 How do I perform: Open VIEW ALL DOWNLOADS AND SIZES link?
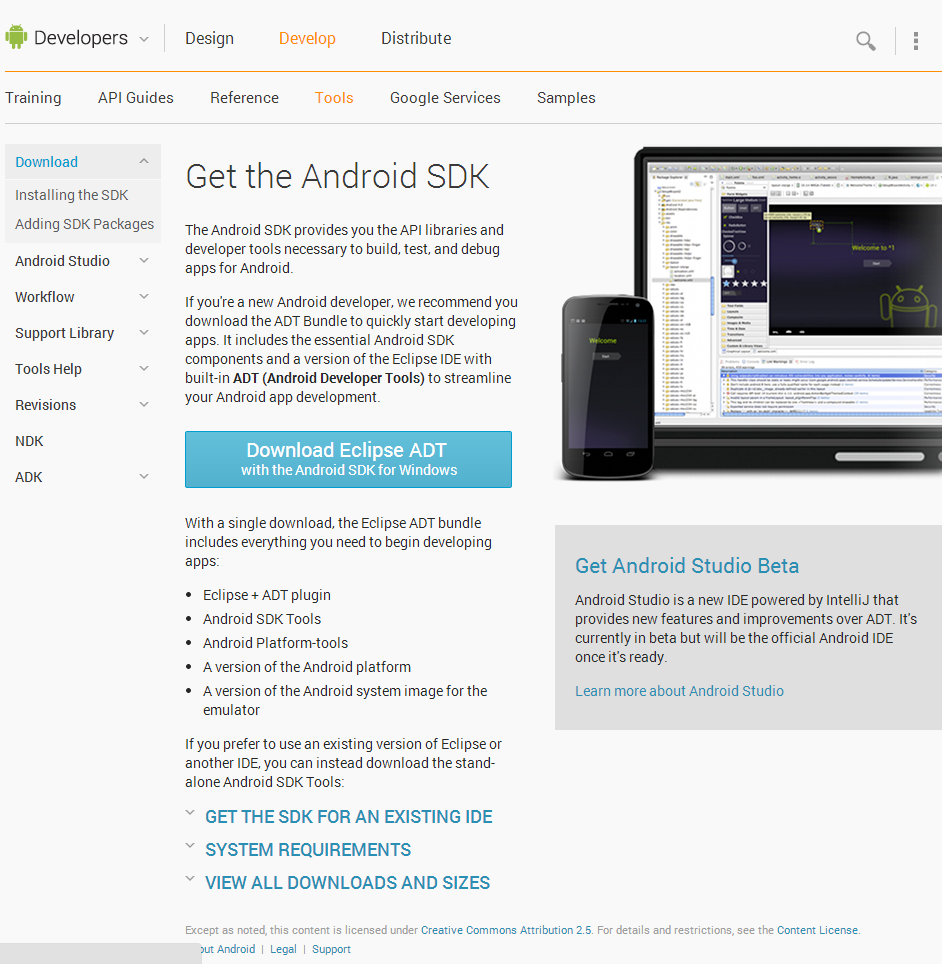point(347,883)
